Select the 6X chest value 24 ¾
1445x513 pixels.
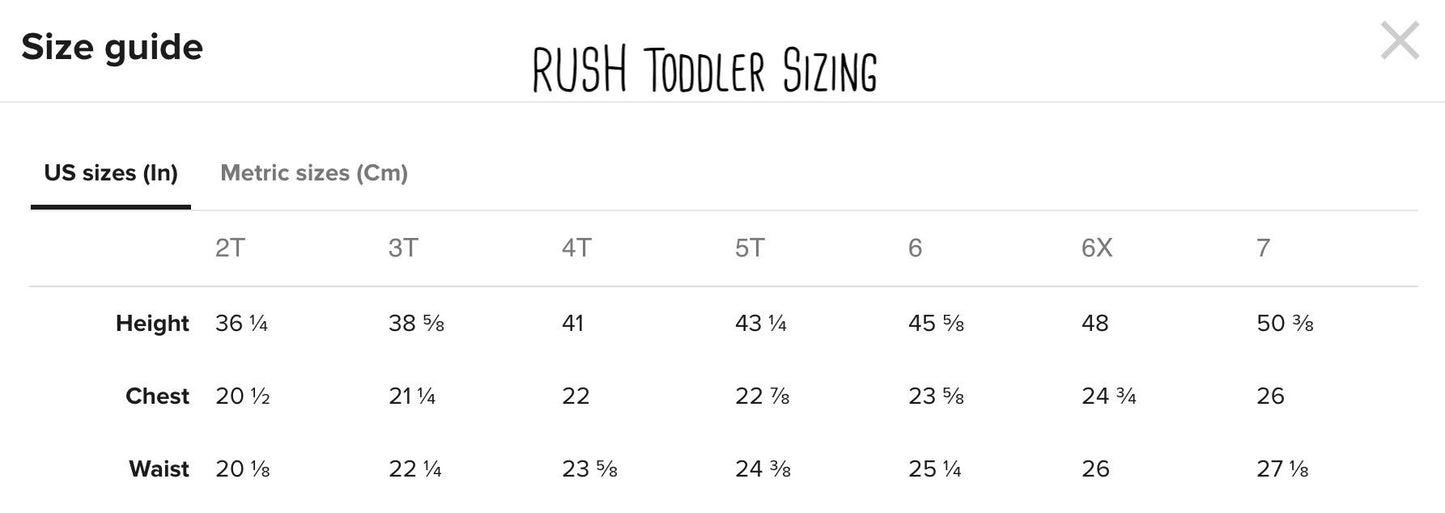tap(1109, 396)
